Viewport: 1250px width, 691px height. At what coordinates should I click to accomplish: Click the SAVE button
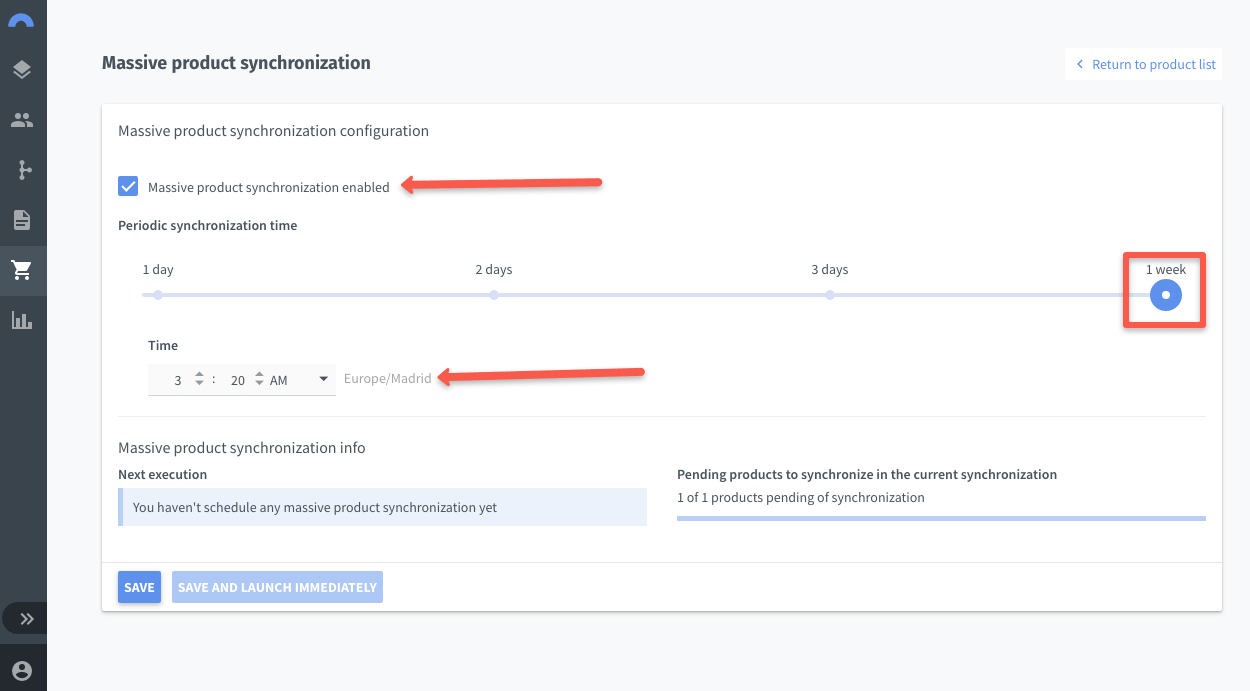(139, 587)
